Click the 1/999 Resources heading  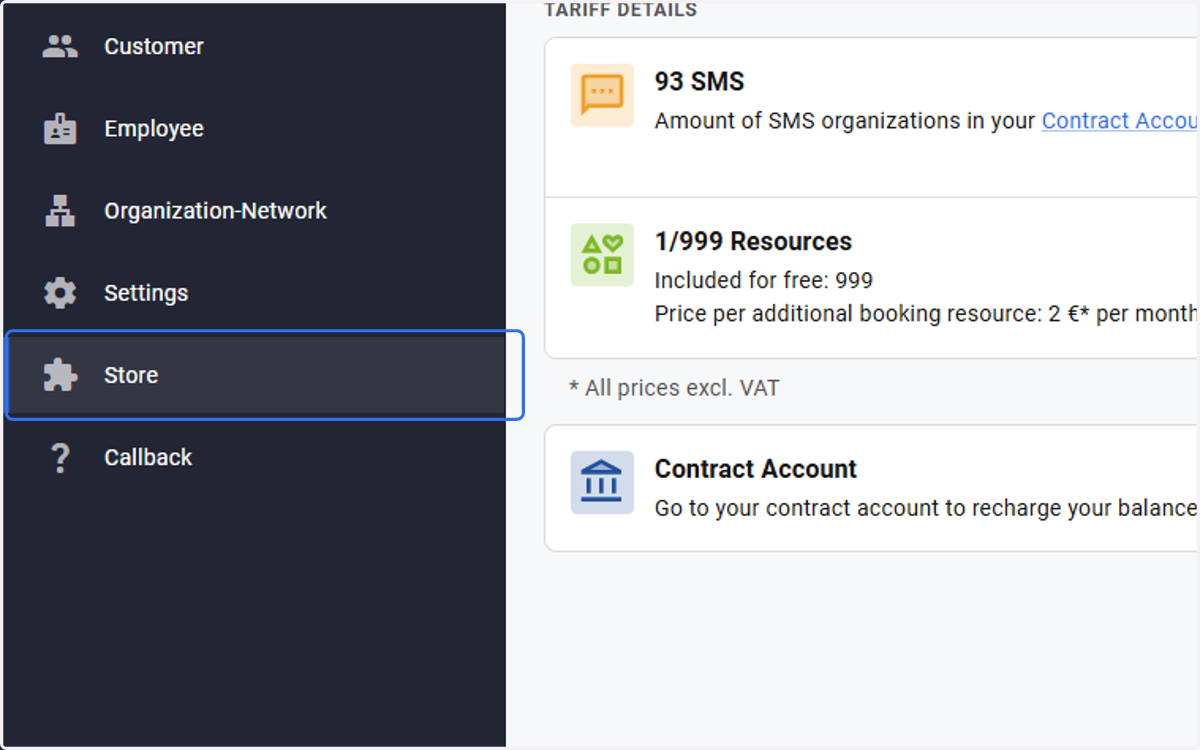753,241
